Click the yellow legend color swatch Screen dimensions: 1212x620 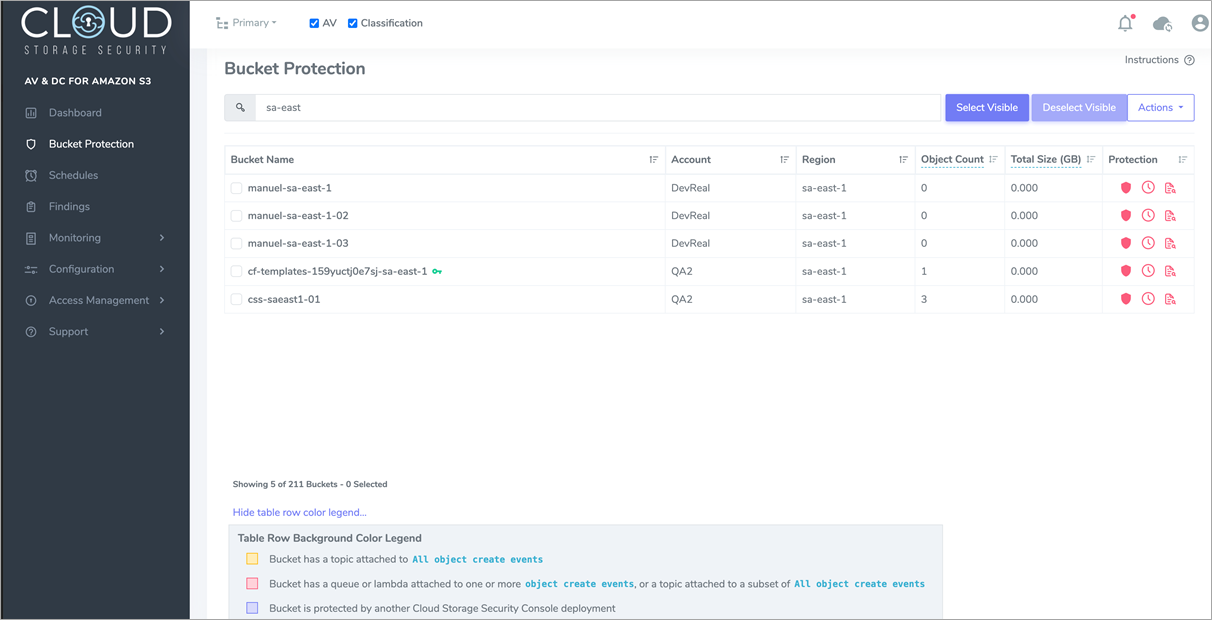pyautogui.click(x=251, y=559)
